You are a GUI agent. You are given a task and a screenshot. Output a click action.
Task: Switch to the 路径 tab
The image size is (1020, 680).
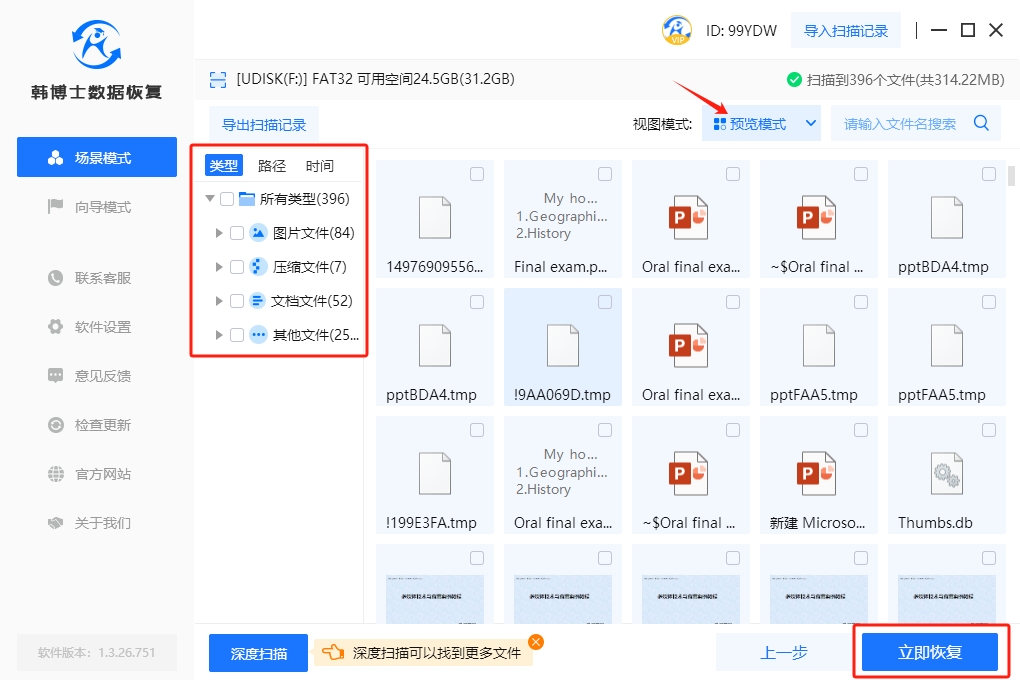click(x=272, y=166)
